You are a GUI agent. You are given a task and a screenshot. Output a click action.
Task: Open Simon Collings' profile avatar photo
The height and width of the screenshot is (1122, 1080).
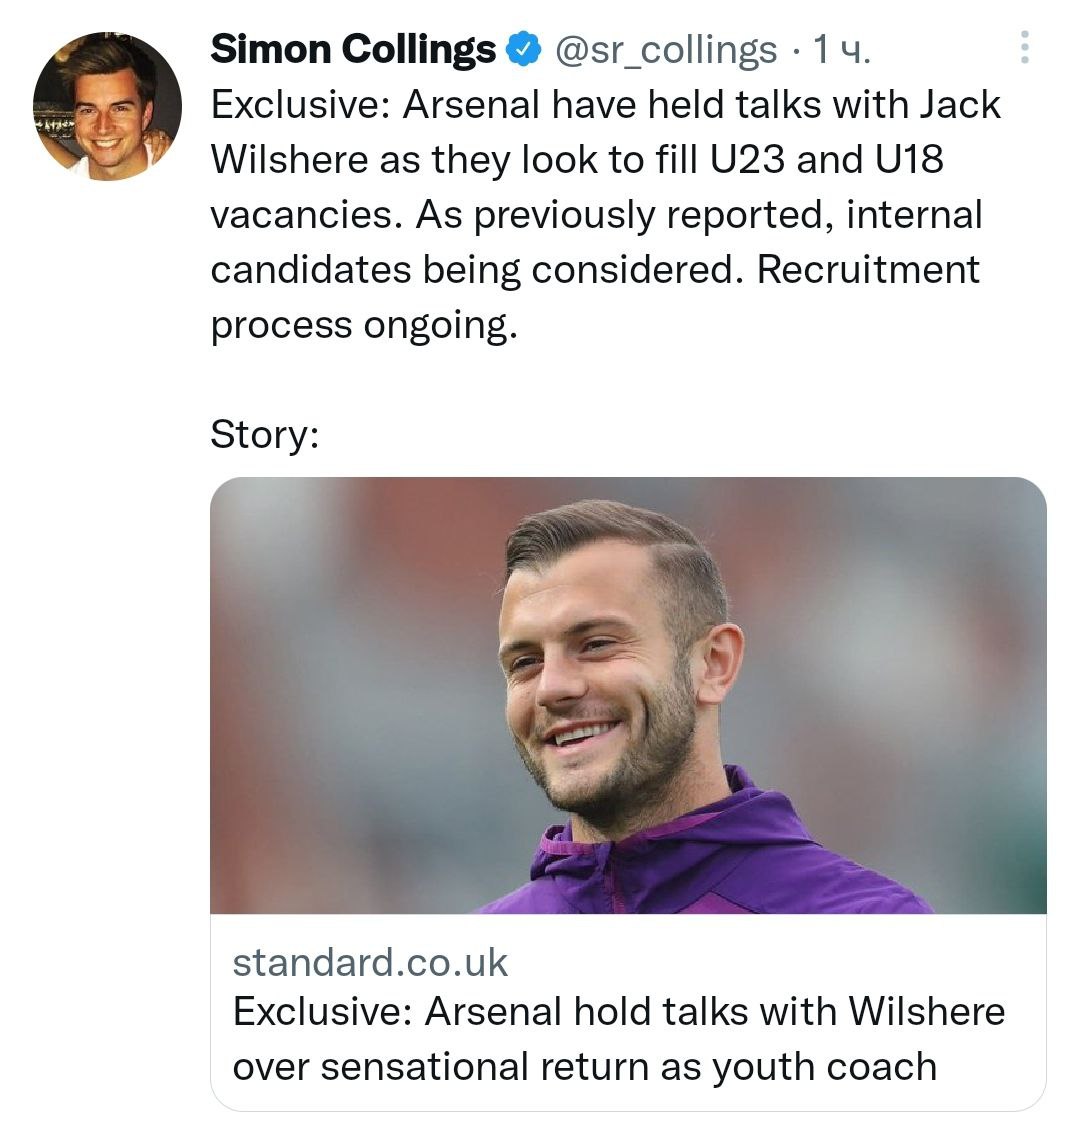pyautogui.click(x=107, y=107)
